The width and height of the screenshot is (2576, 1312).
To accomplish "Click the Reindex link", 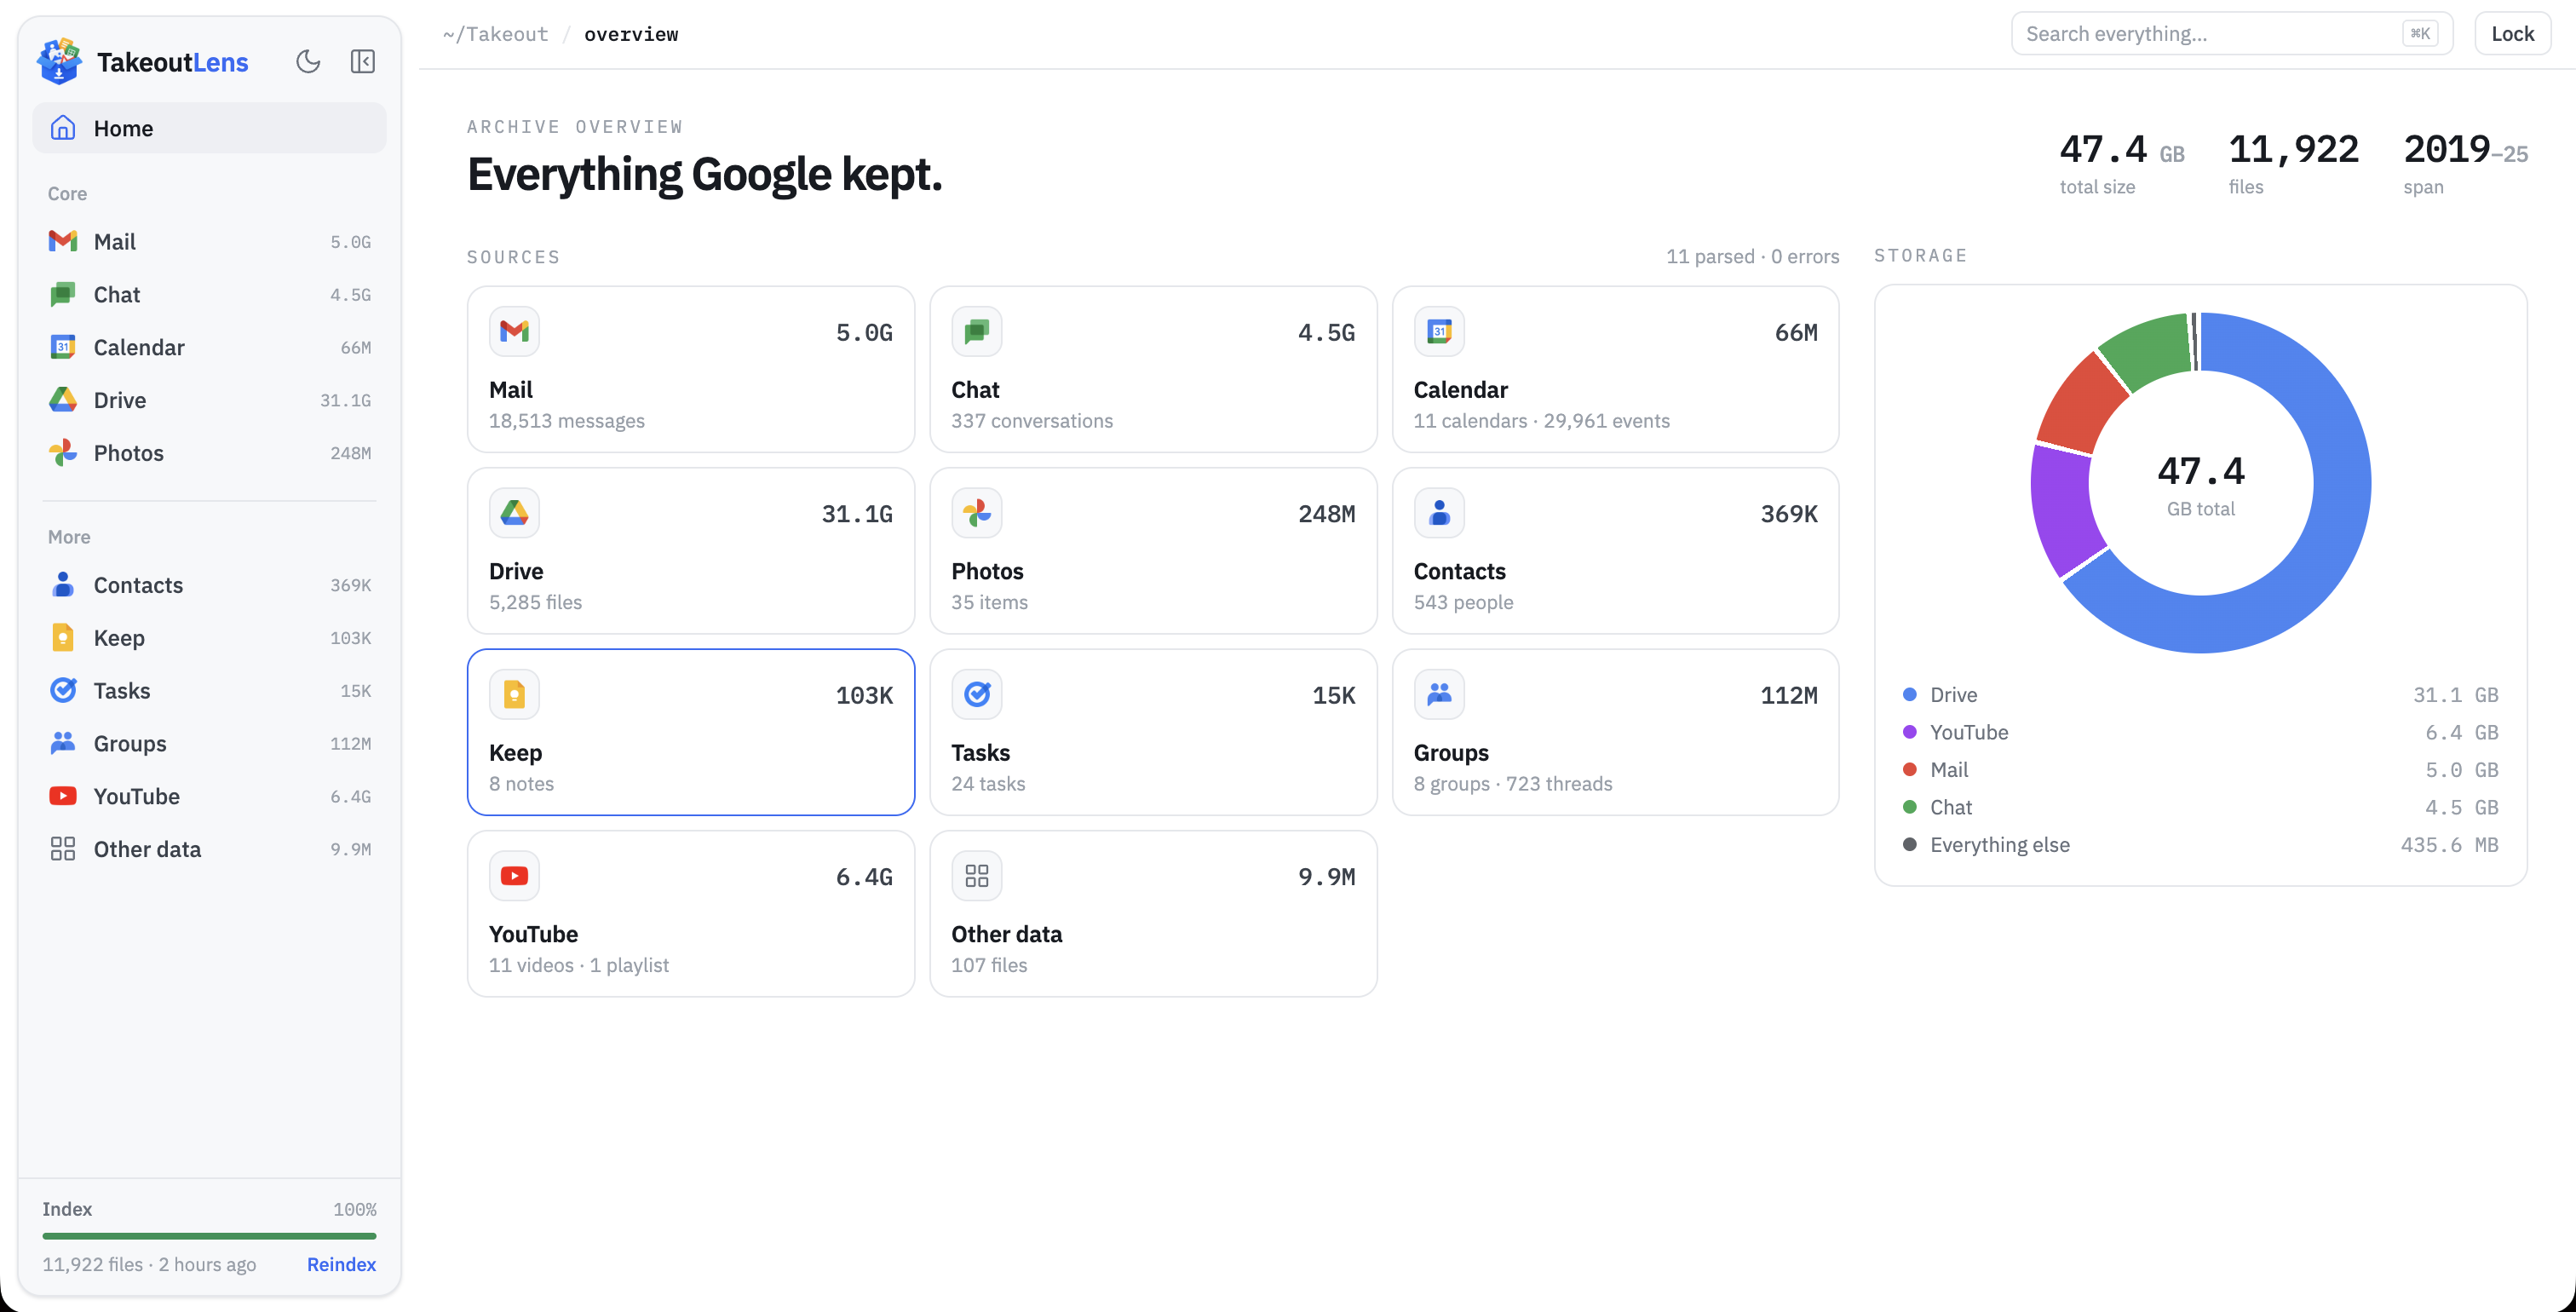I will point(341,1264).
